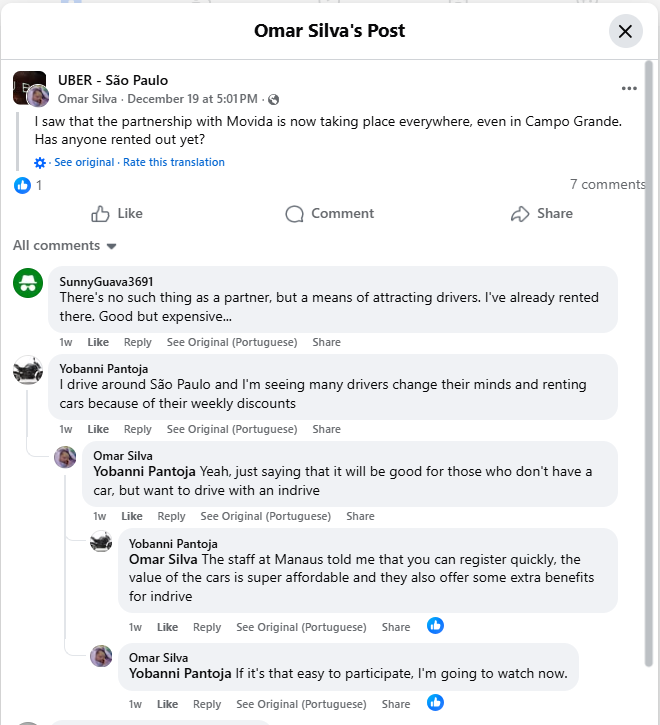Like SunnyGuava3691's comment
This screenshot has width=660, height=725.
[98, 342]
